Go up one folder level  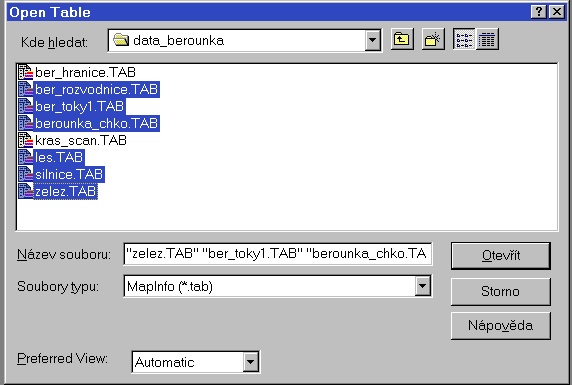point(402,39)
